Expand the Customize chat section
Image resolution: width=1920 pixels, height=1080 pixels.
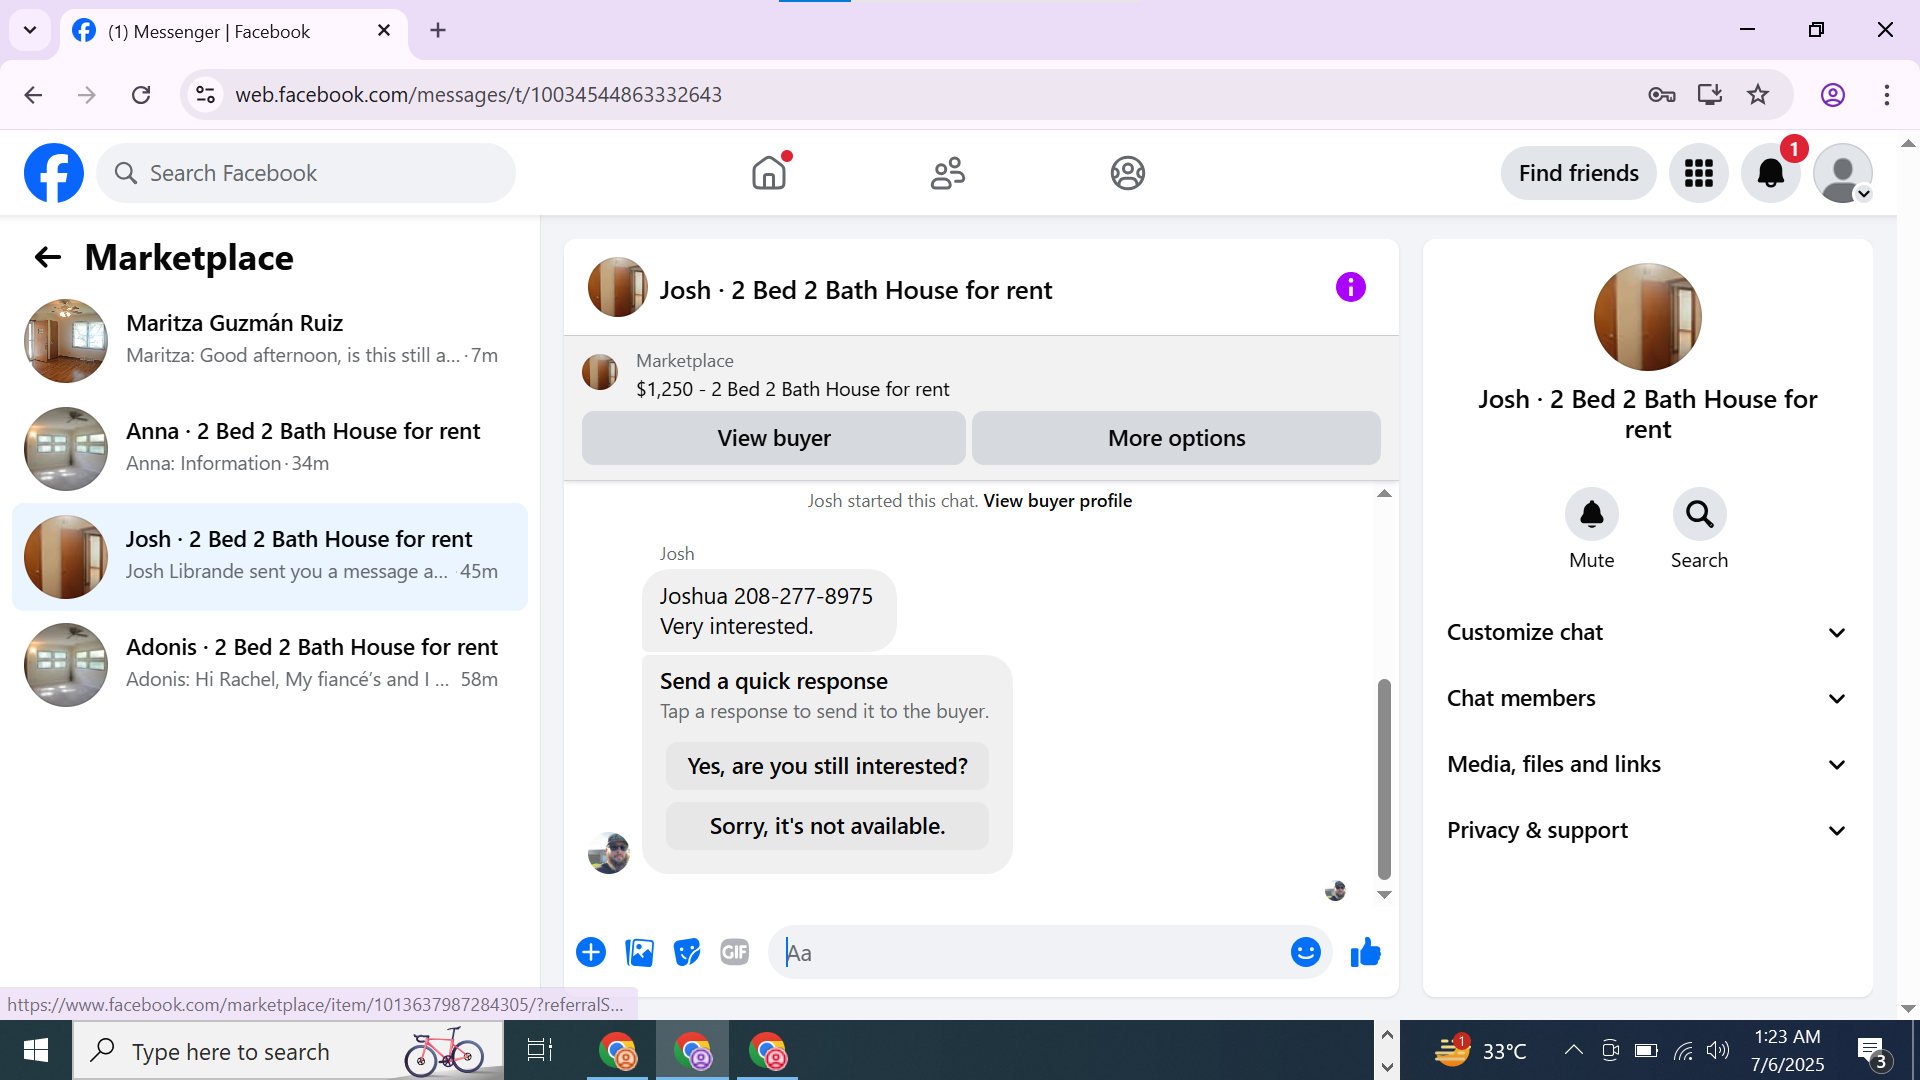click(1647, 632)
